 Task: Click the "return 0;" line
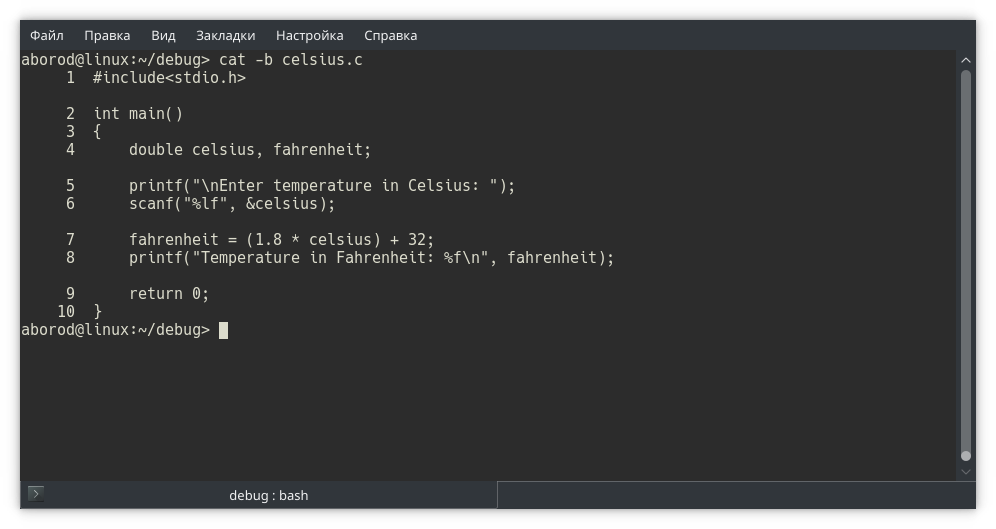[169, 294]
